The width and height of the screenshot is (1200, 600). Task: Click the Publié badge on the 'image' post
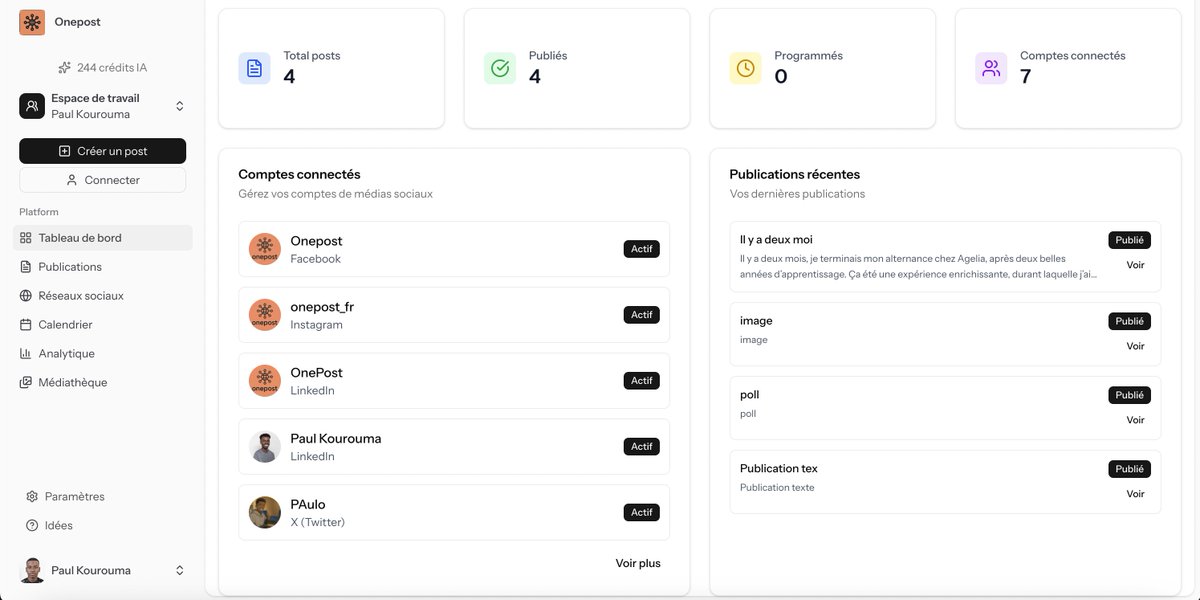1129,321
